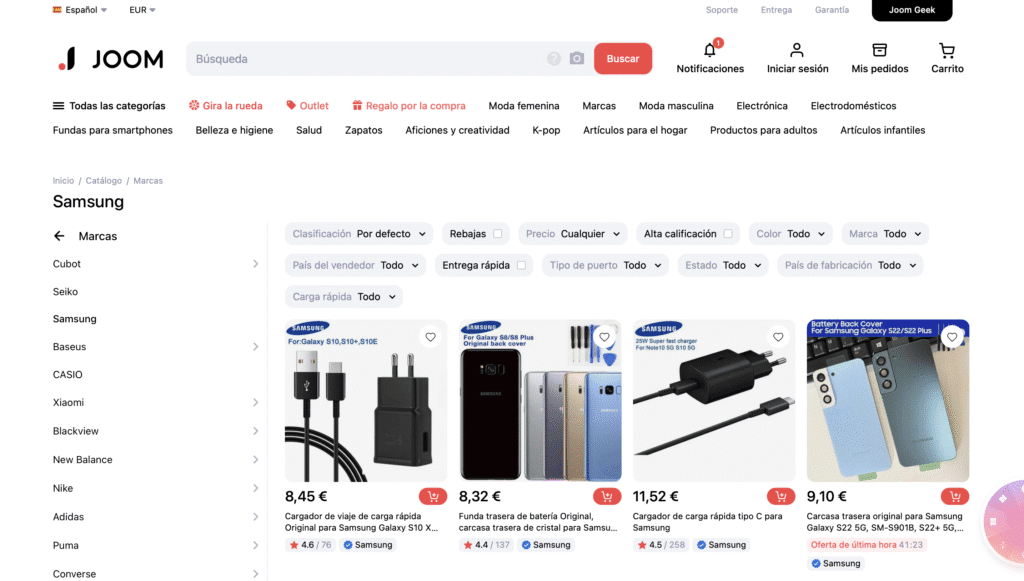Add the 8,45 € charger to cart
Screen dimensions: 1024x581
click(433, 497)
